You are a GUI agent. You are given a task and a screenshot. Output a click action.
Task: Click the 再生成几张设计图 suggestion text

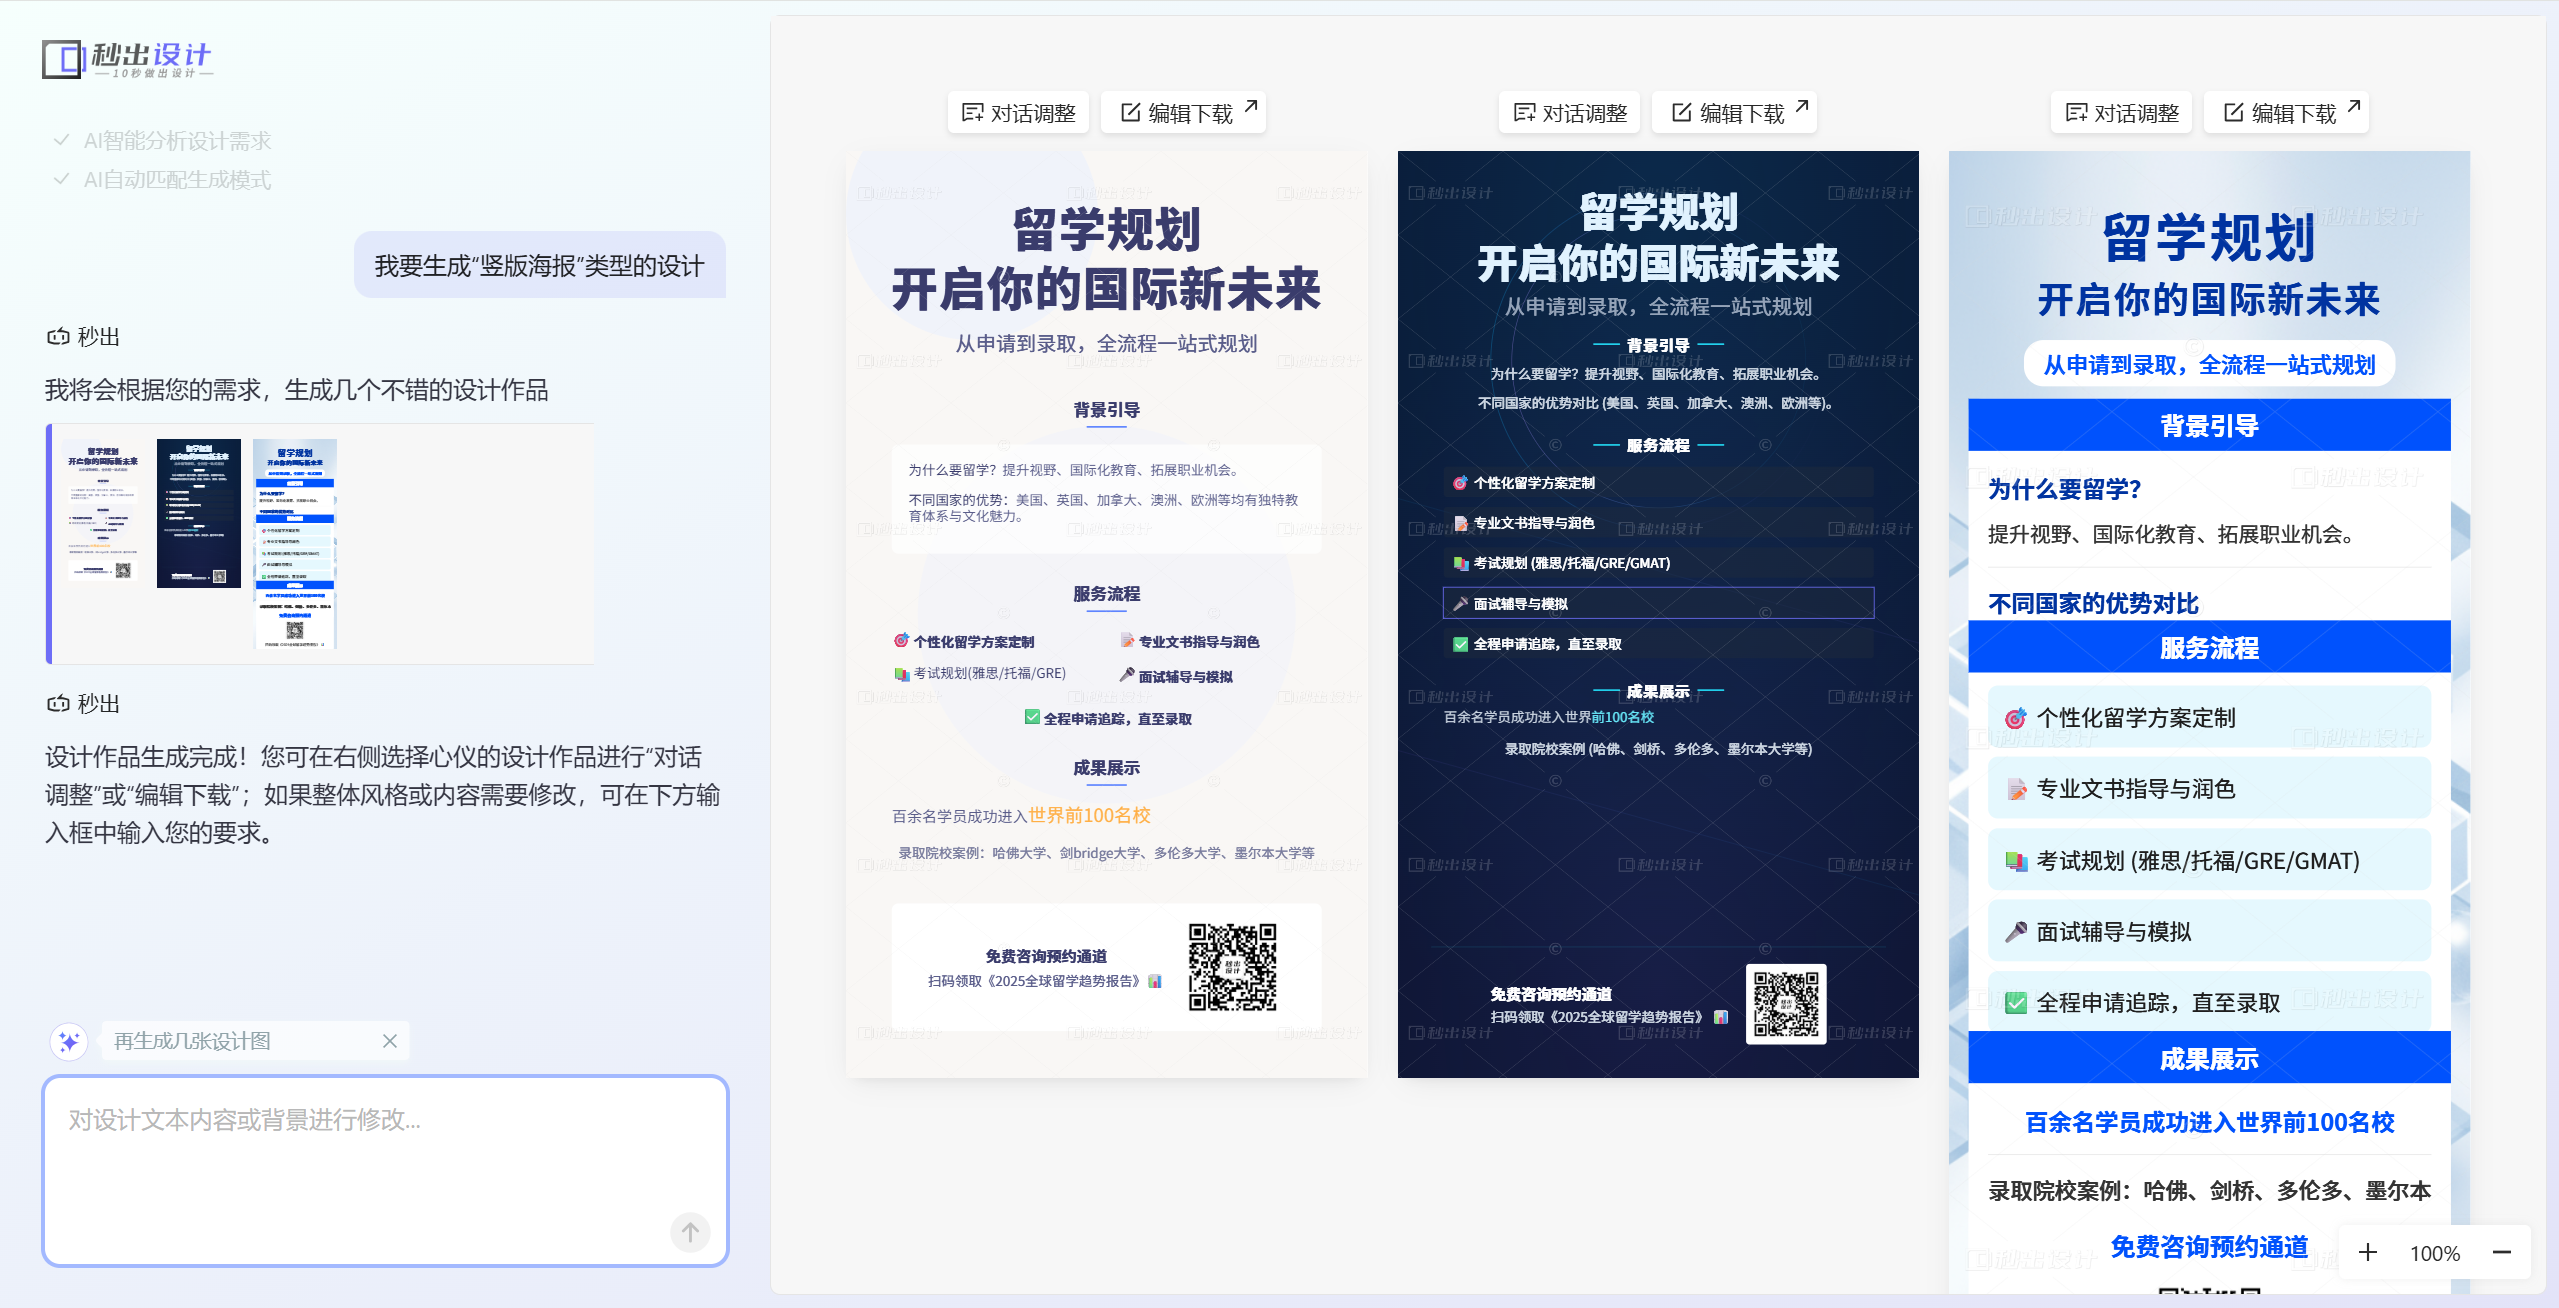192,1041
